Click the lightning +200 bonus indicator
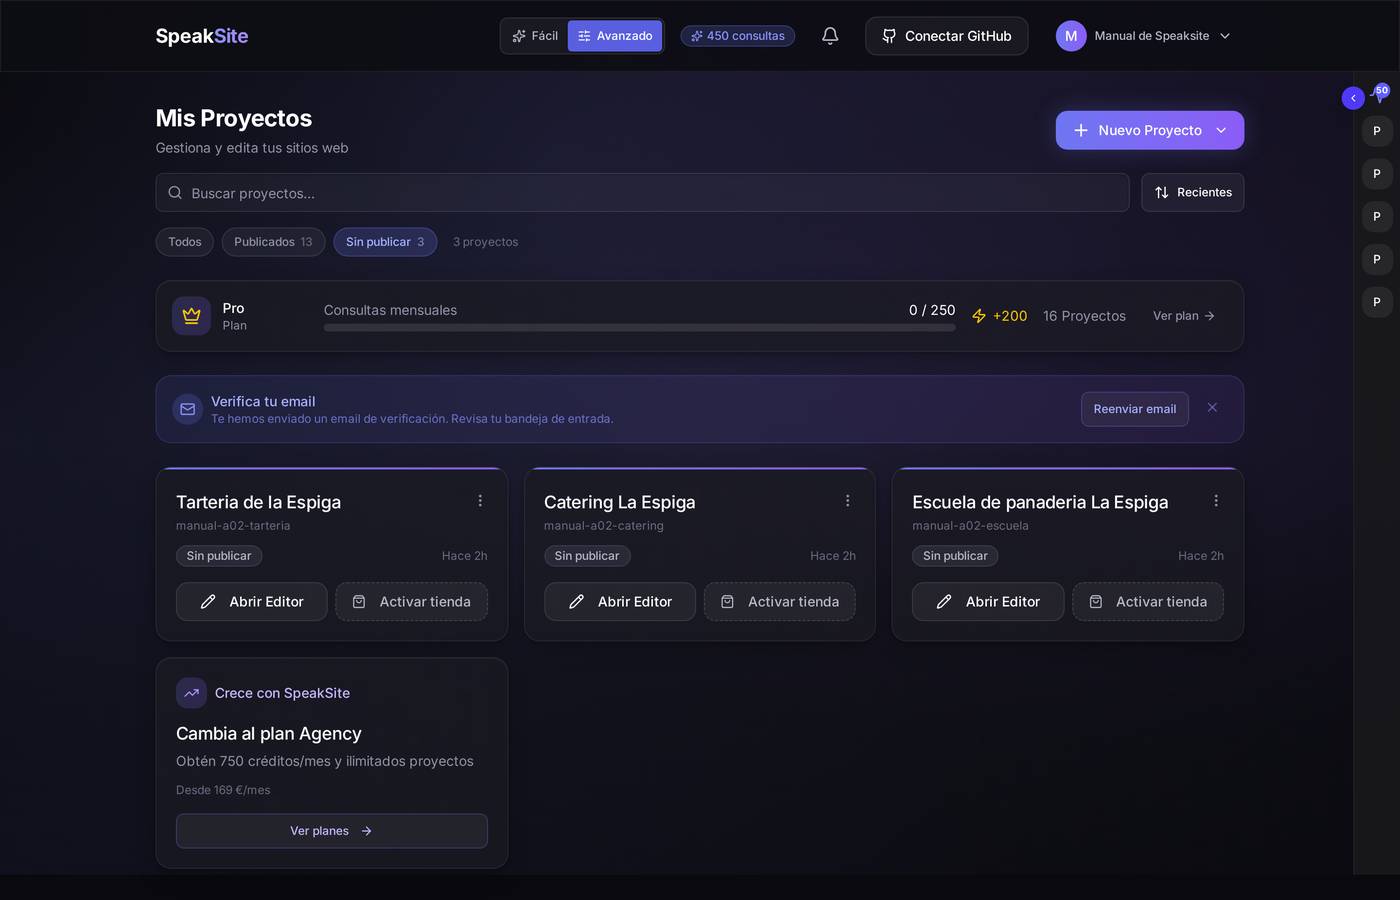 point(999,316)
